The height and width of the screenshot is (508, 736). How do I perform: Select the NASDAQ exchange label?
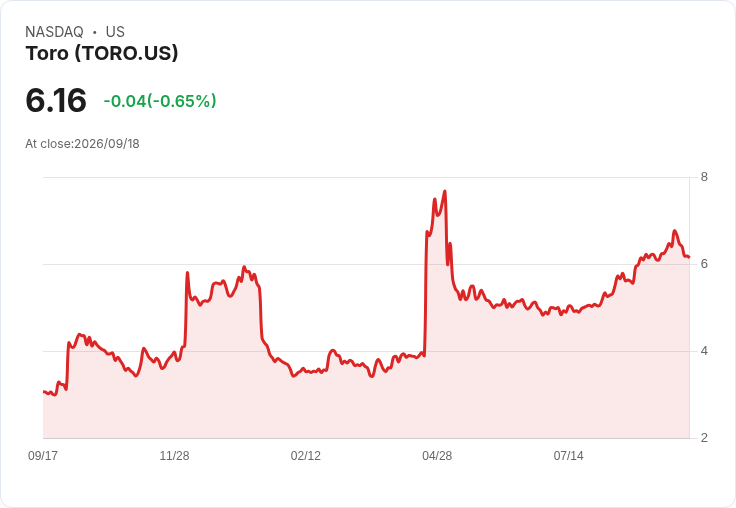coord(54,32)
